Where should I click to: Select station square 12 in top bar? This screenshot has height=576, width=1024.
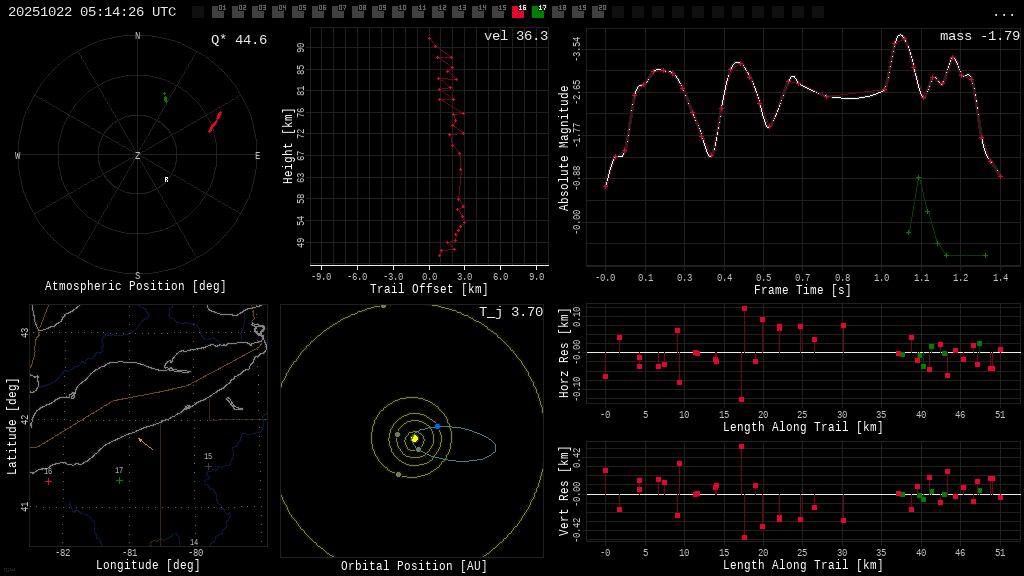click(438, 11)
